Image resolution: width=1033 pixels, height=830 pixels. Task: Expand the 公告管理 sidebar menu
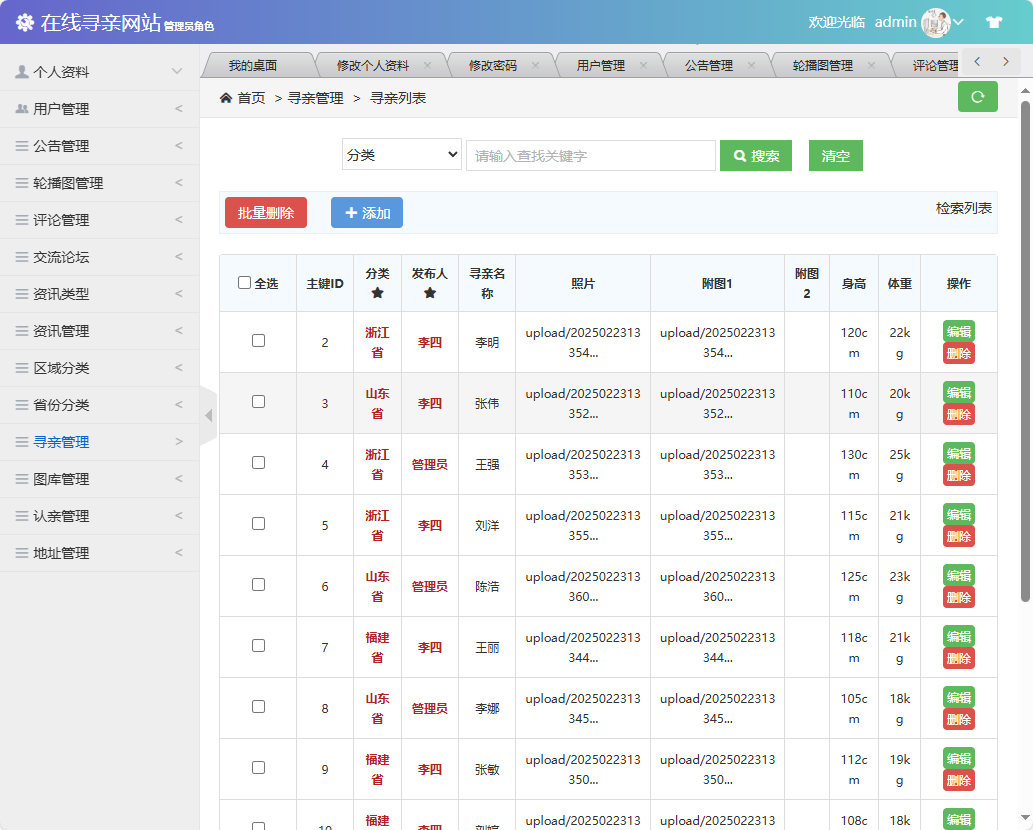60,145
